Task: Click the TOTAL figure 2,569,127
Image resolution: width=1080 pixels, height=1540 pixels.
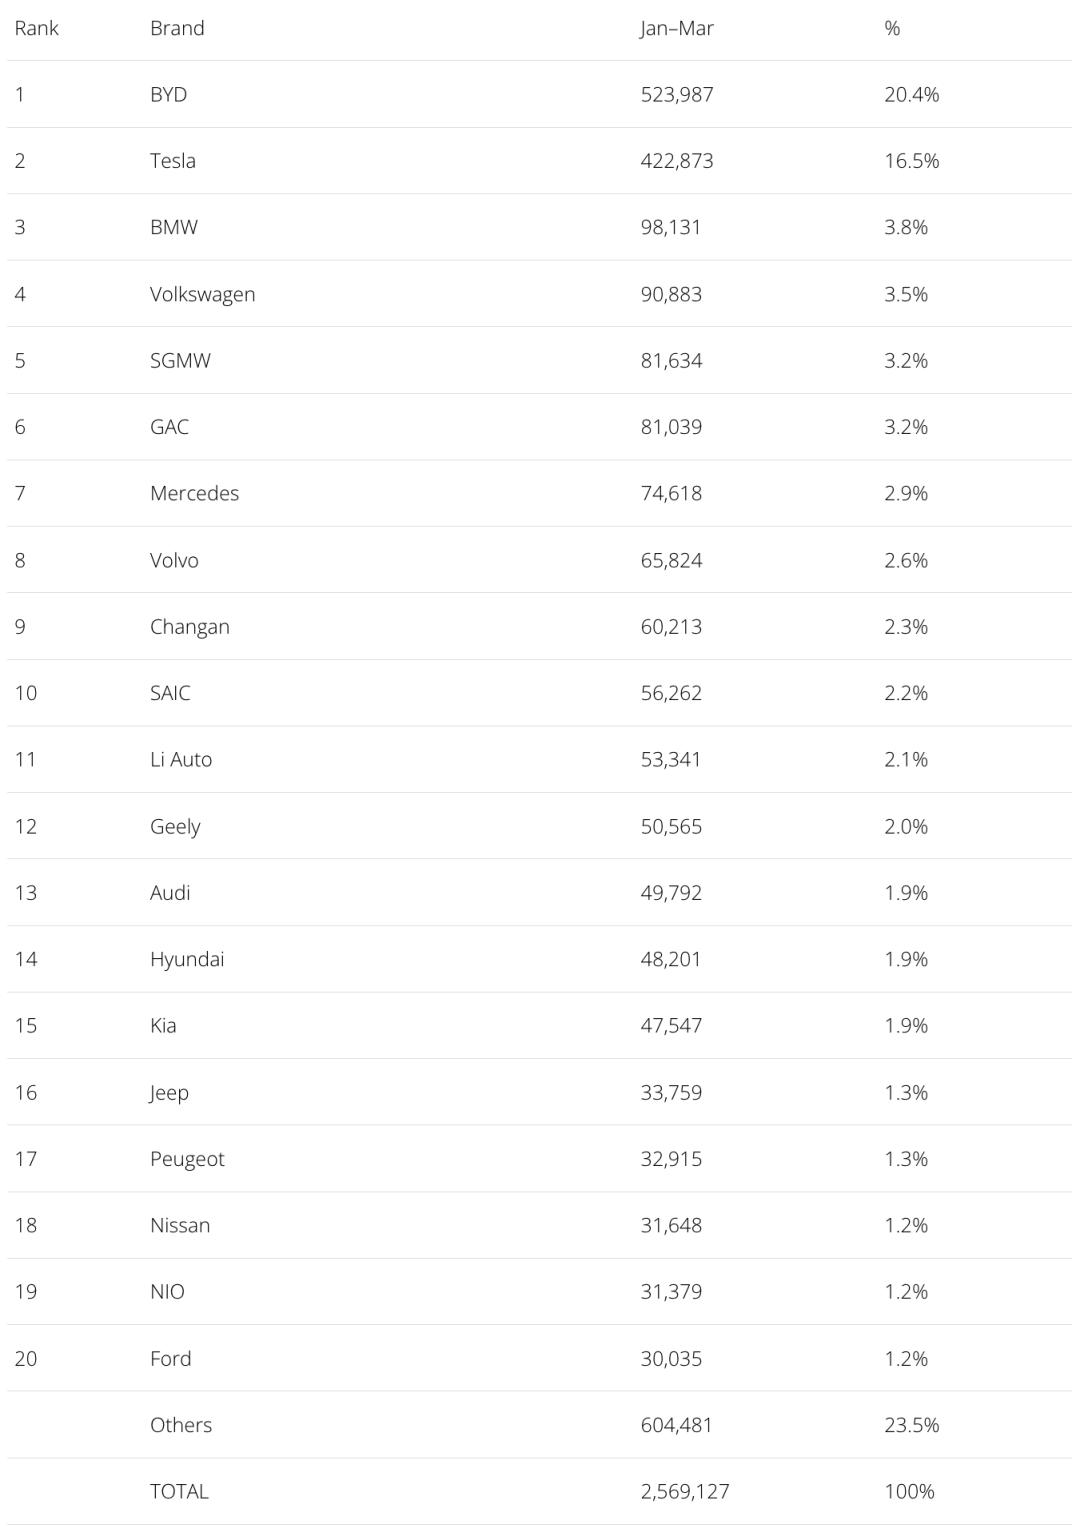Action: 685,1491
